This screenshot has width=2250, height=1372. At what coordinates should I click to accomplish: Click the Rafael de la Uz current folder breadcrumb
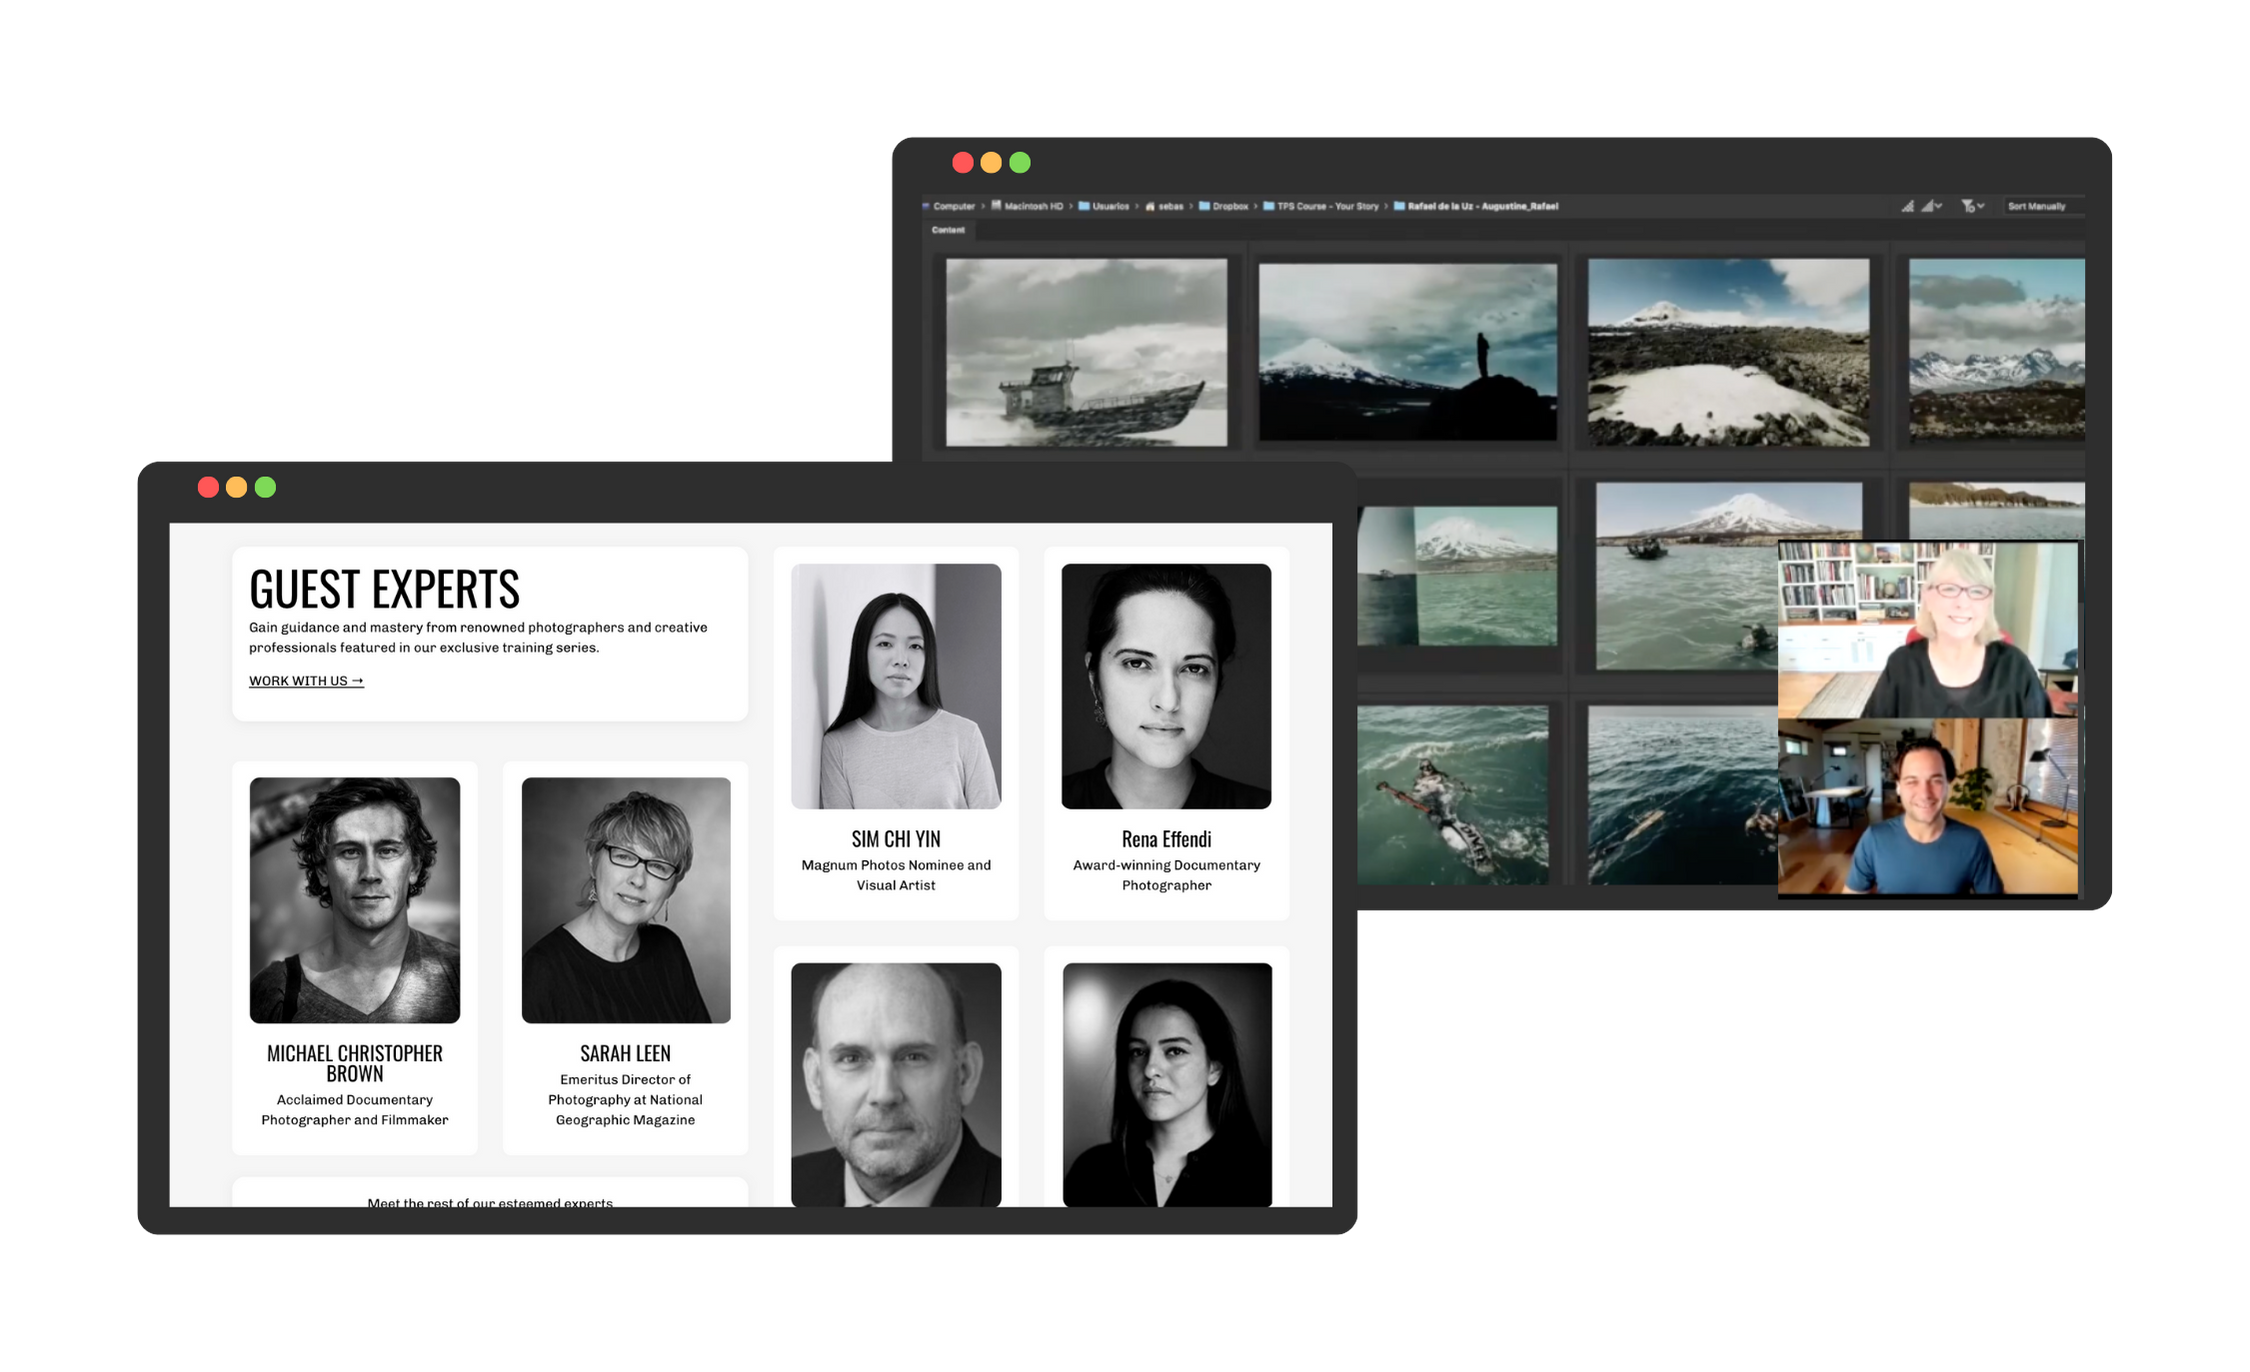(1482, 206)
